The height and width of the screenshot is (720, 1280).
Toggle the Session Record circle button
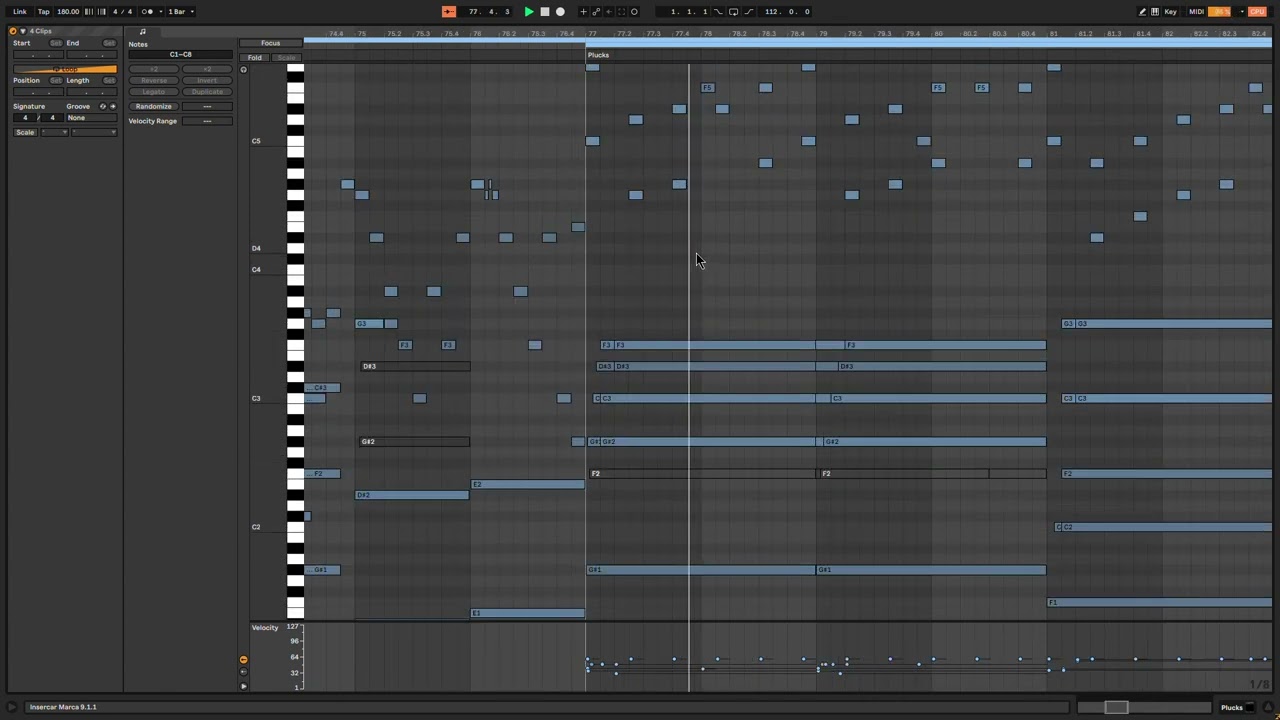pyautogui.click(x=634, y=12)
